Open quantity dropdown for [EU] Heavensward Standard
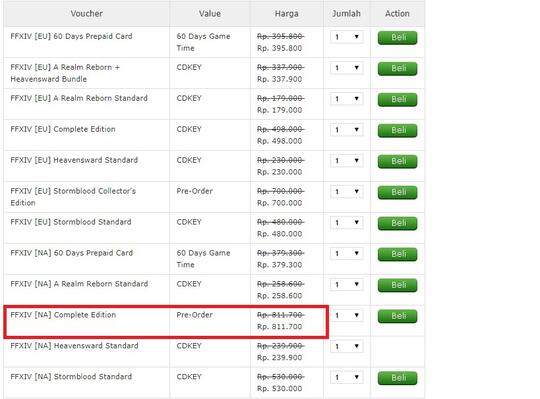 [346, 161]
